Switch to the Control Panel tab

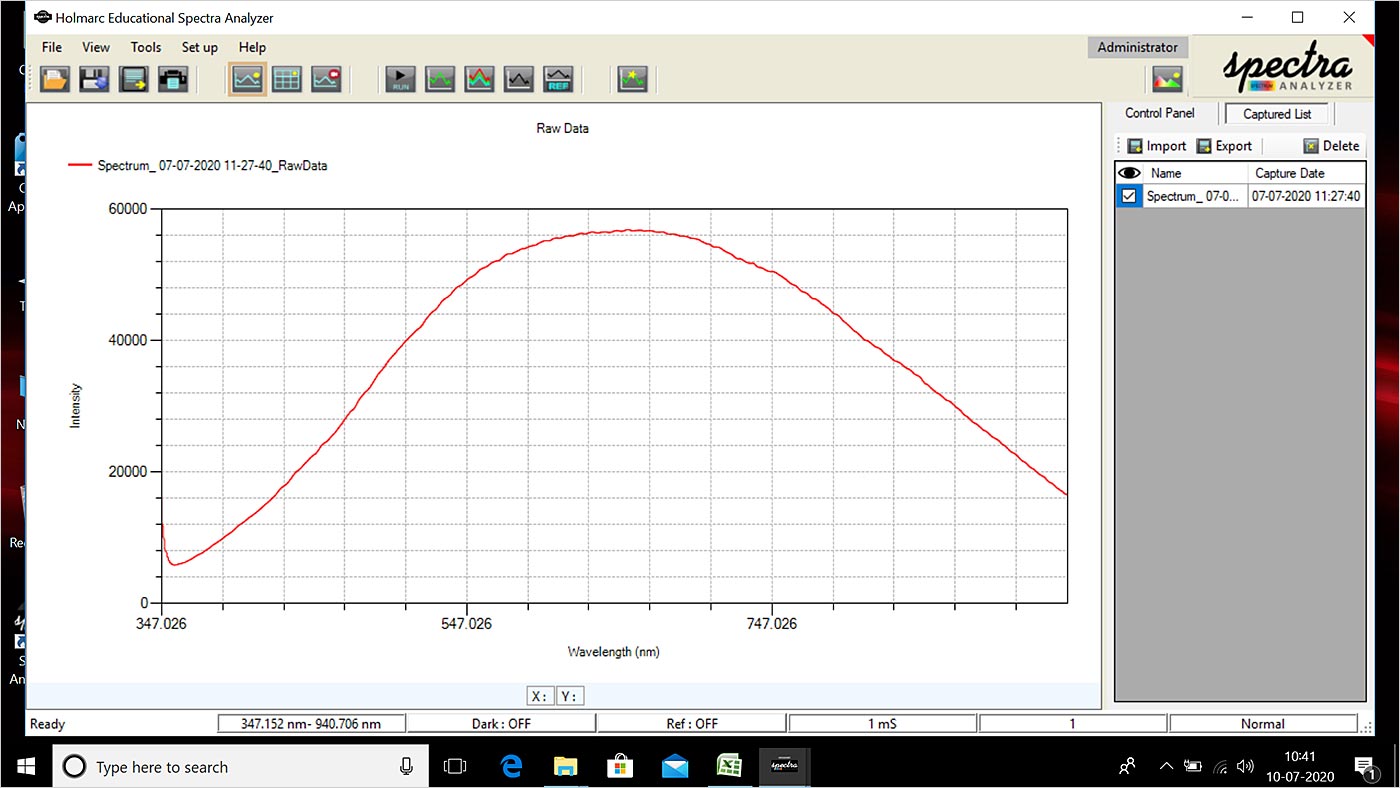1159,113
